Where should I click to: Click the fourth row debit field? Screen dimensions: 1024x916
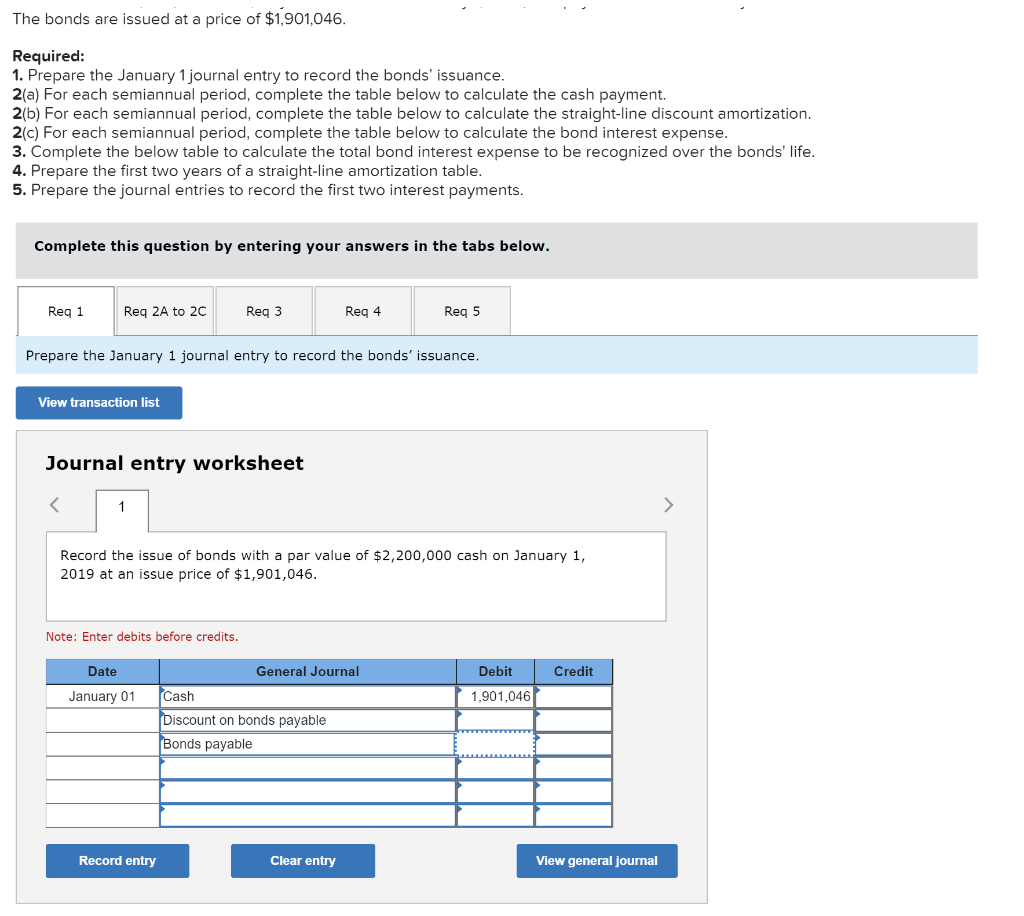coord(496,768)
